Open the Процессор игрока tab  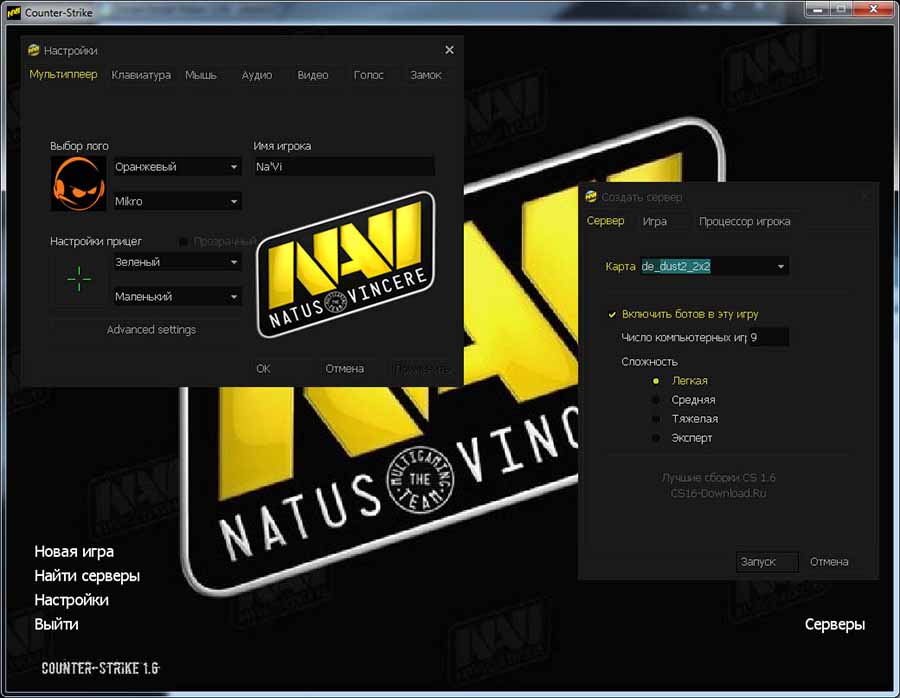click(x=744, y=221)
